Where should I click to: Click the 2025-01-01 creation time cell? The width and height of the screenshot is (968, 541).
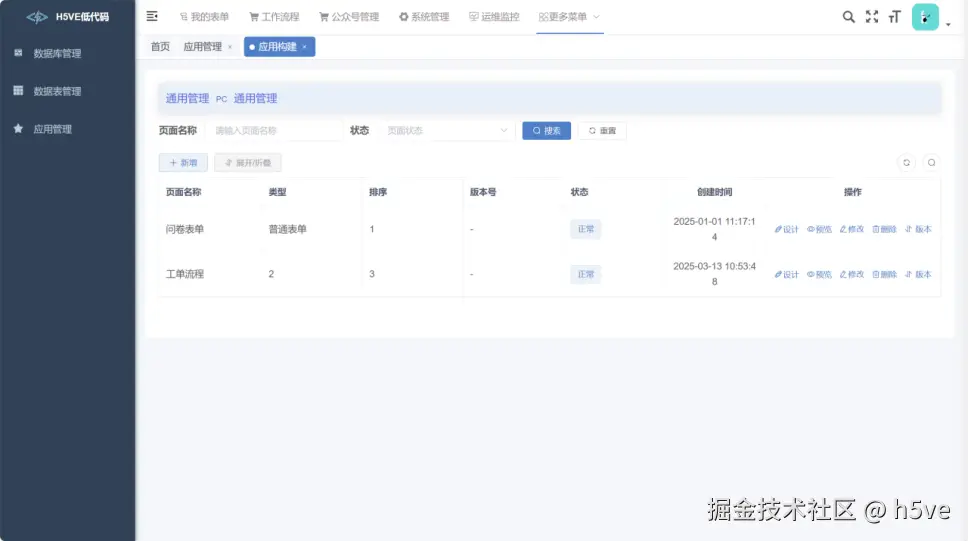pyautogui.click(x=714, y=229)
